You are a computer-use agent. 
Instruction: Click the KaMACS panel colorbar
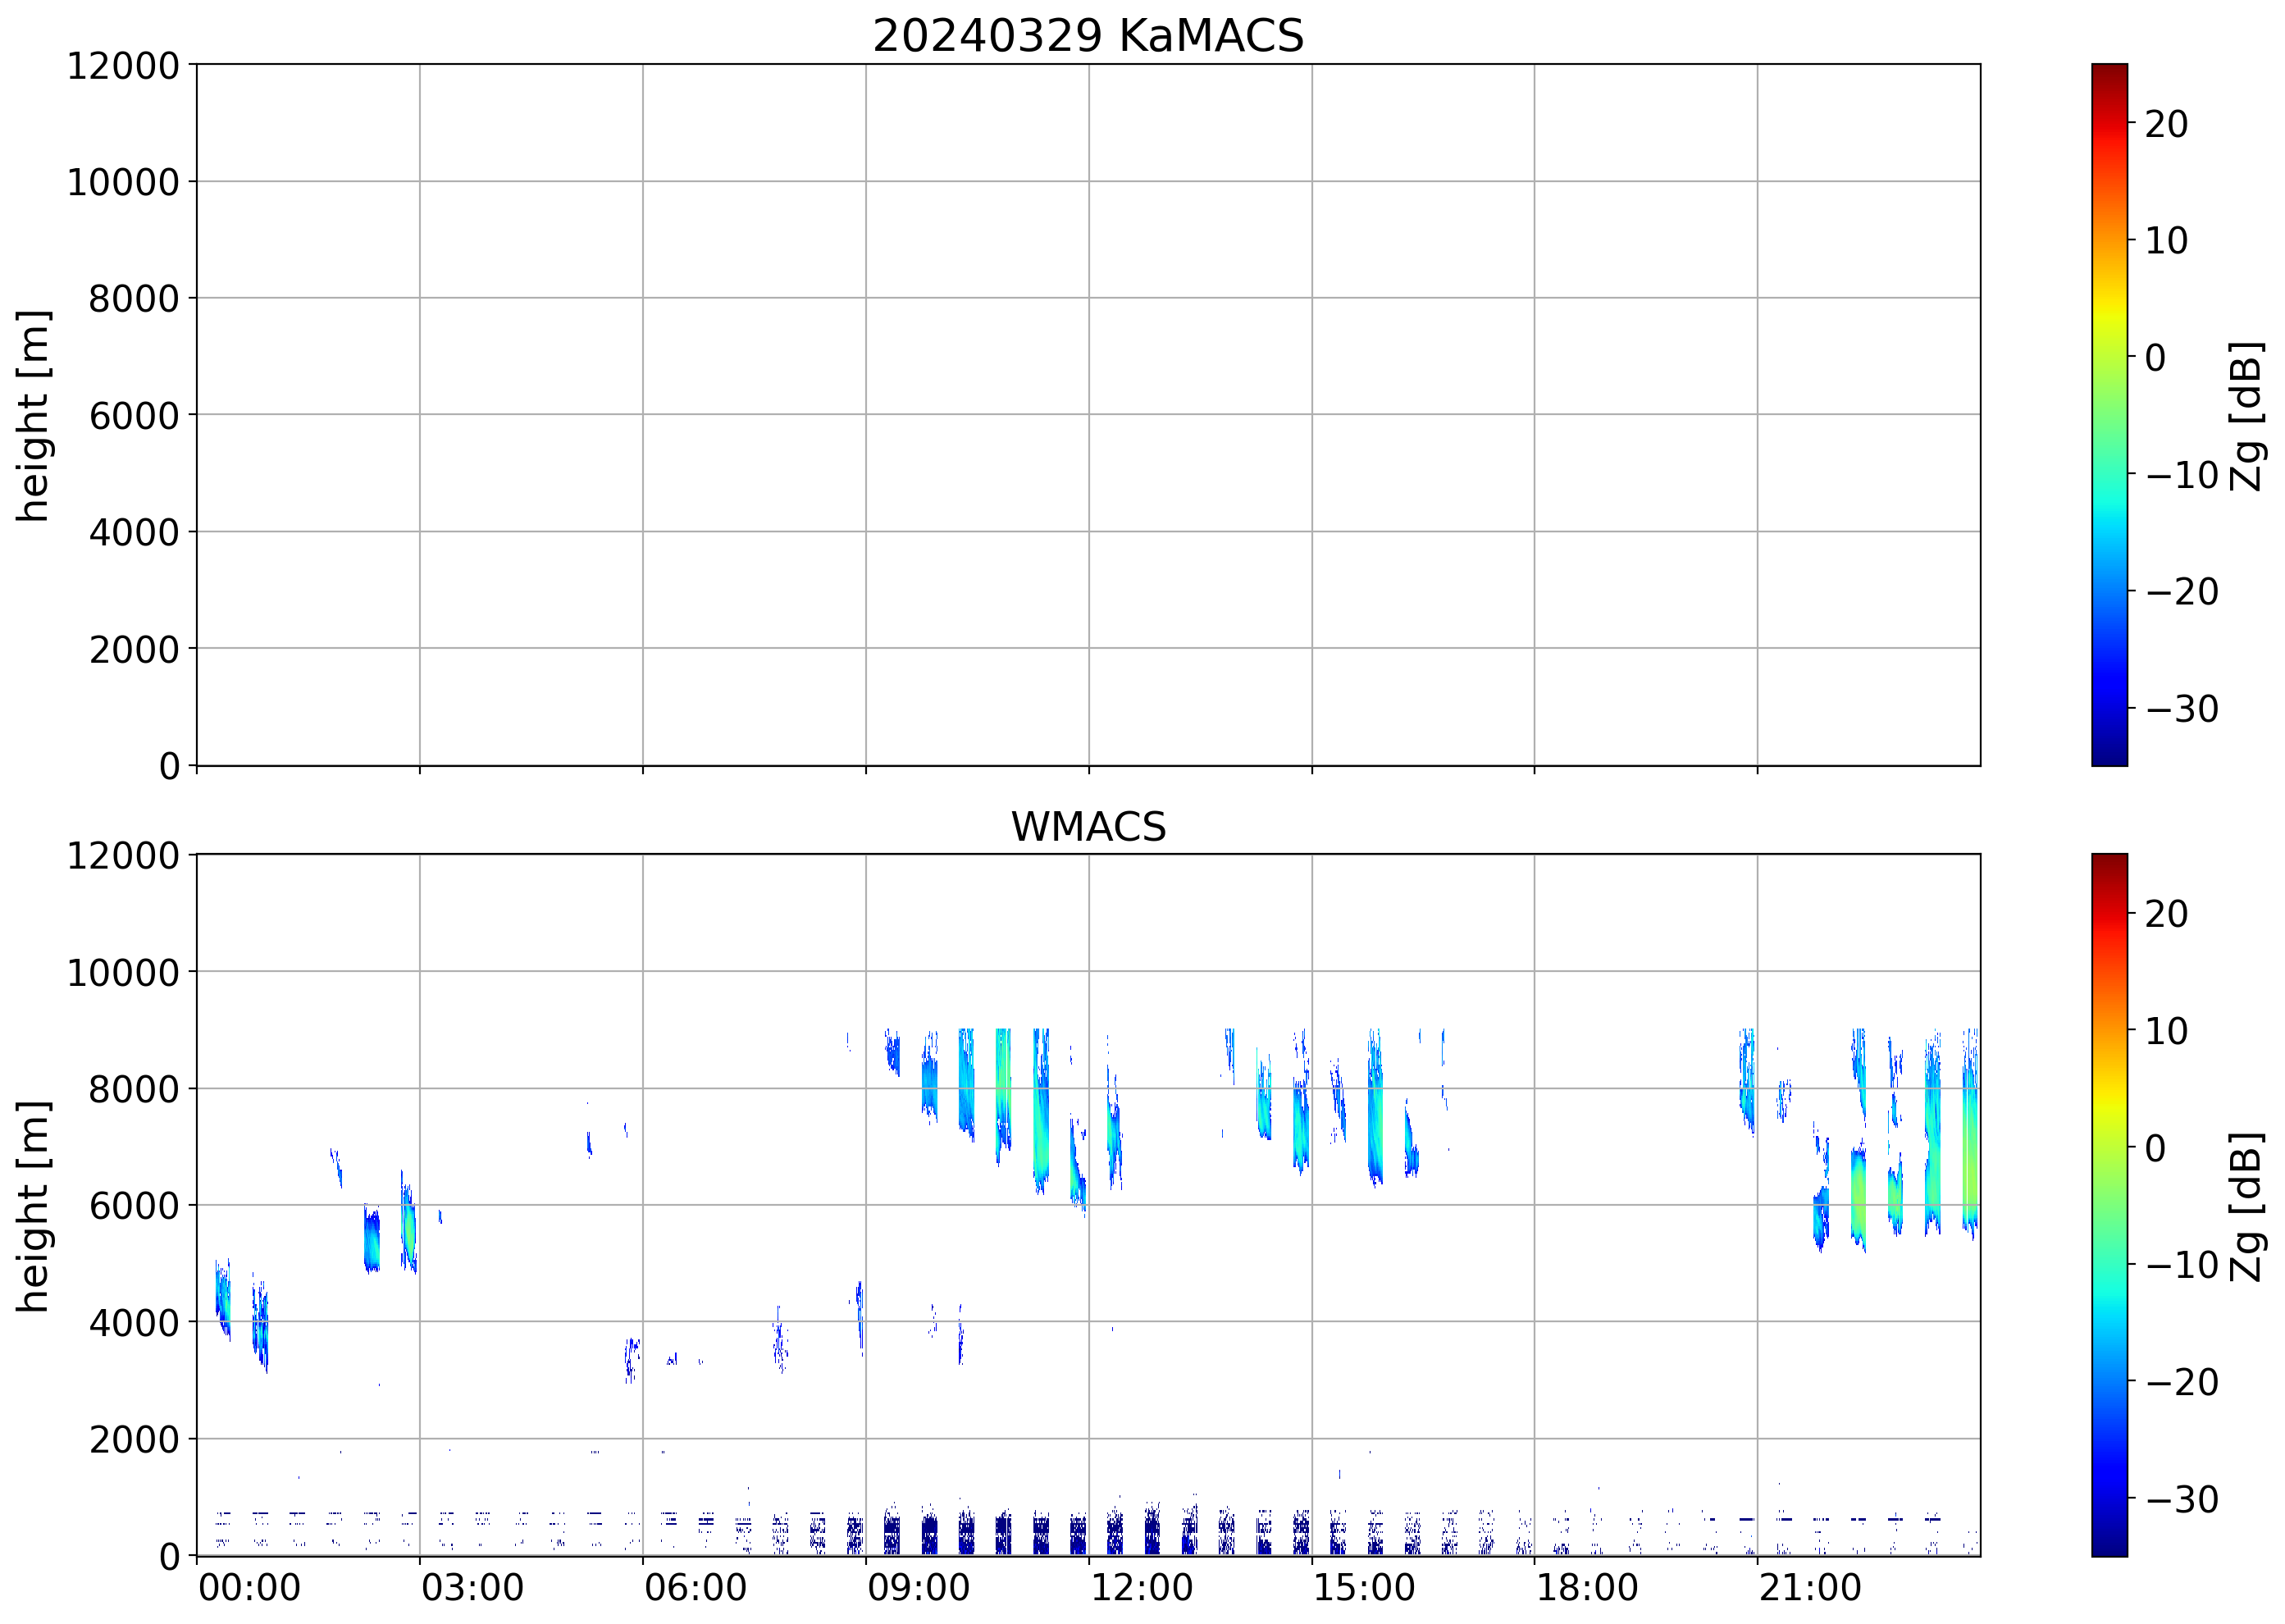pos(2109,415)
